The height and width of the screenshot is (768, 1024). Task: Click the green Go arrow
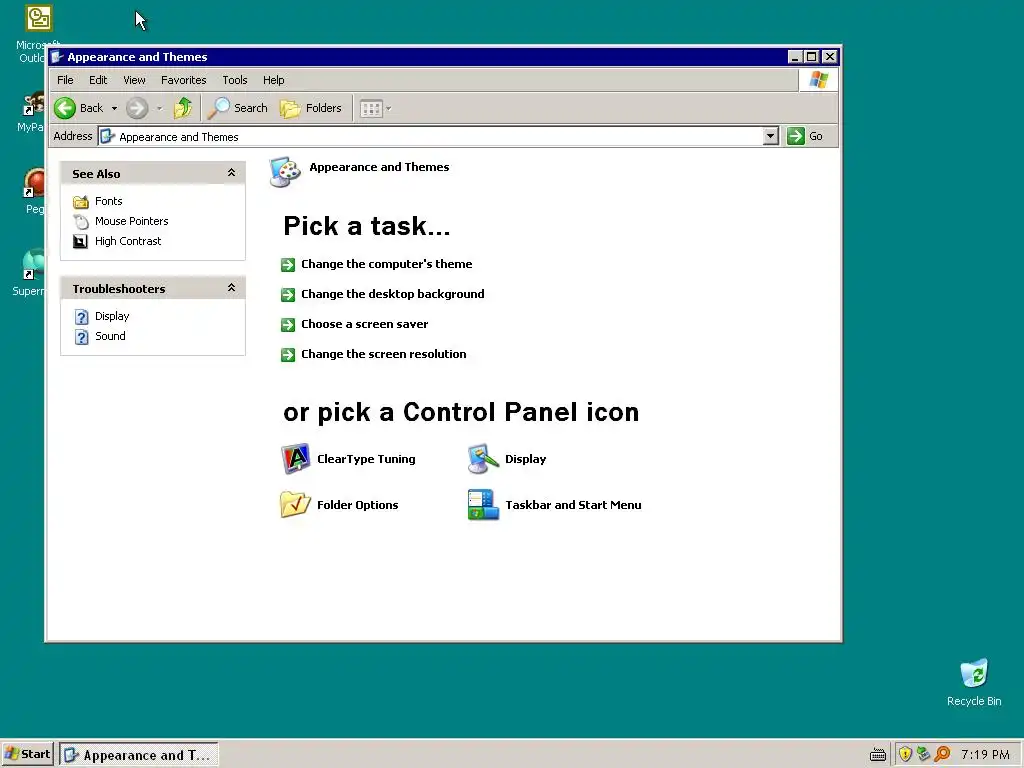(795, 136)
